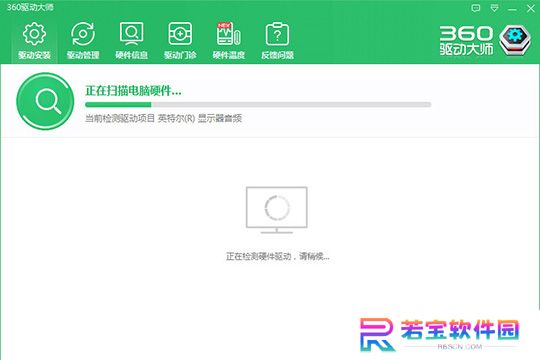This screenshot has width=540, height=360.
Task: Open 硬件温度 temperature tab
Action: pos(229,41)
